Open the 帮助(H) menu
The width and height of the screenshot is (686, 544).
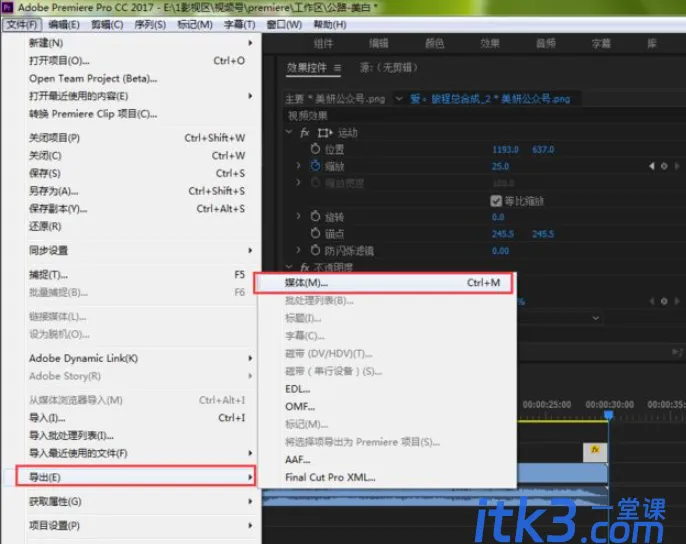click(x=330, y=25)
